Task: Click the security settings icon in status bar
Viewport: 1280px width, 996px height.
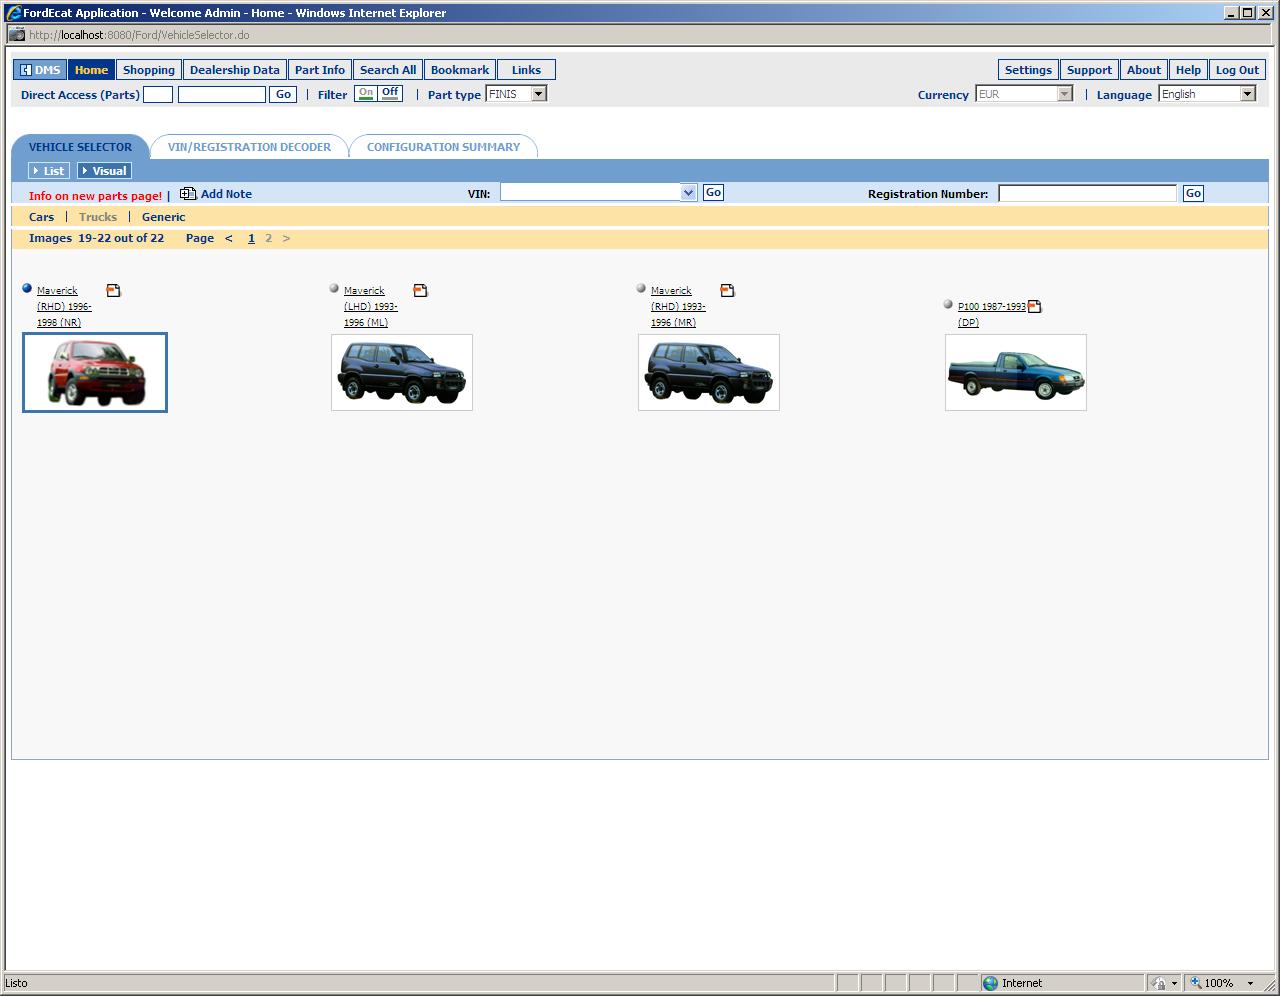Action: tap(1158, 983)
